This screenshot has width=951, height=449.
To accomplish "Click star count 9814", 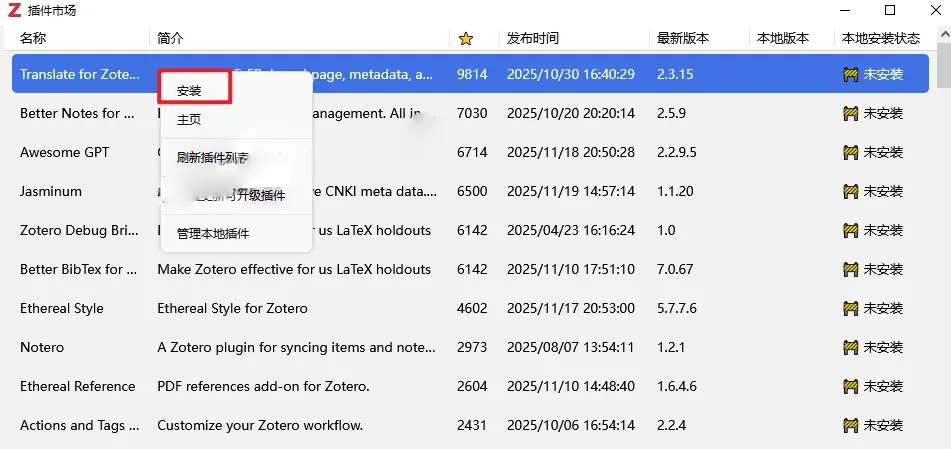I will tap(472, 74).
